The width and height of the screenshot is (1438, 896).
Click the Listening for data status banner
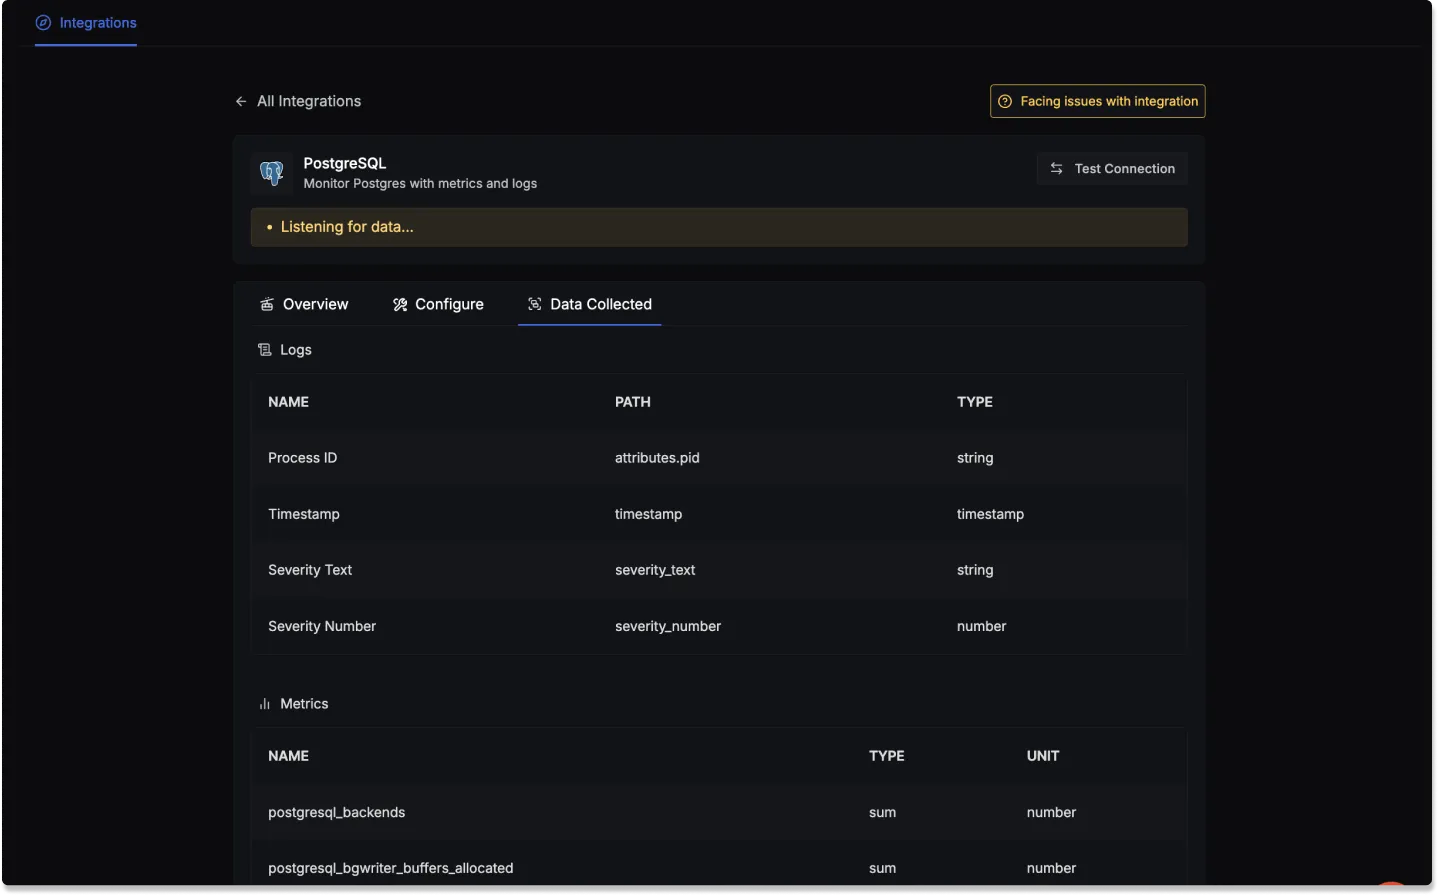click(719, 227)
